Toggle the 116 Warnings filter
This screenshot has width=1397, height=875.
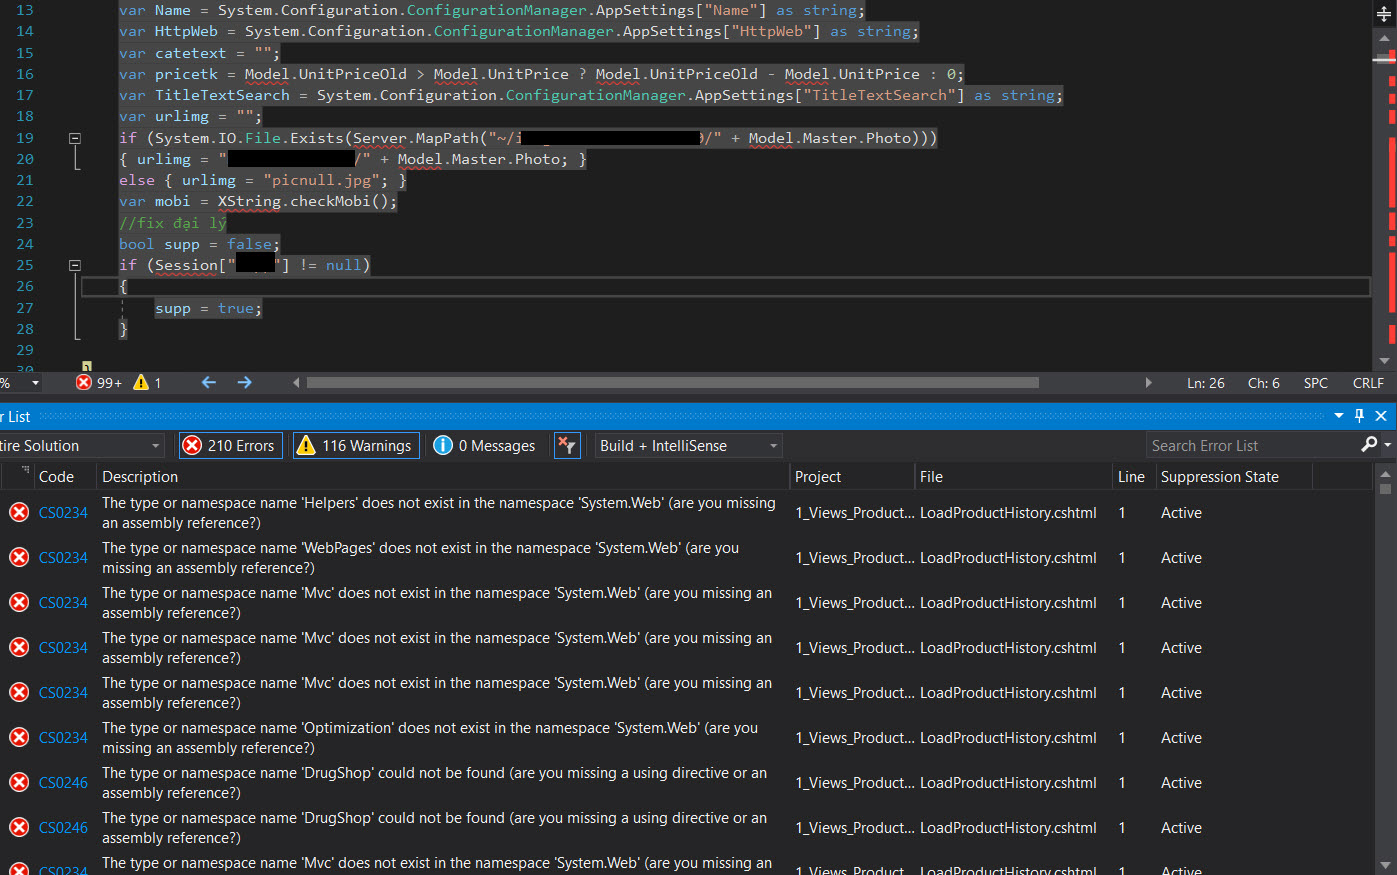pos(356,446)
